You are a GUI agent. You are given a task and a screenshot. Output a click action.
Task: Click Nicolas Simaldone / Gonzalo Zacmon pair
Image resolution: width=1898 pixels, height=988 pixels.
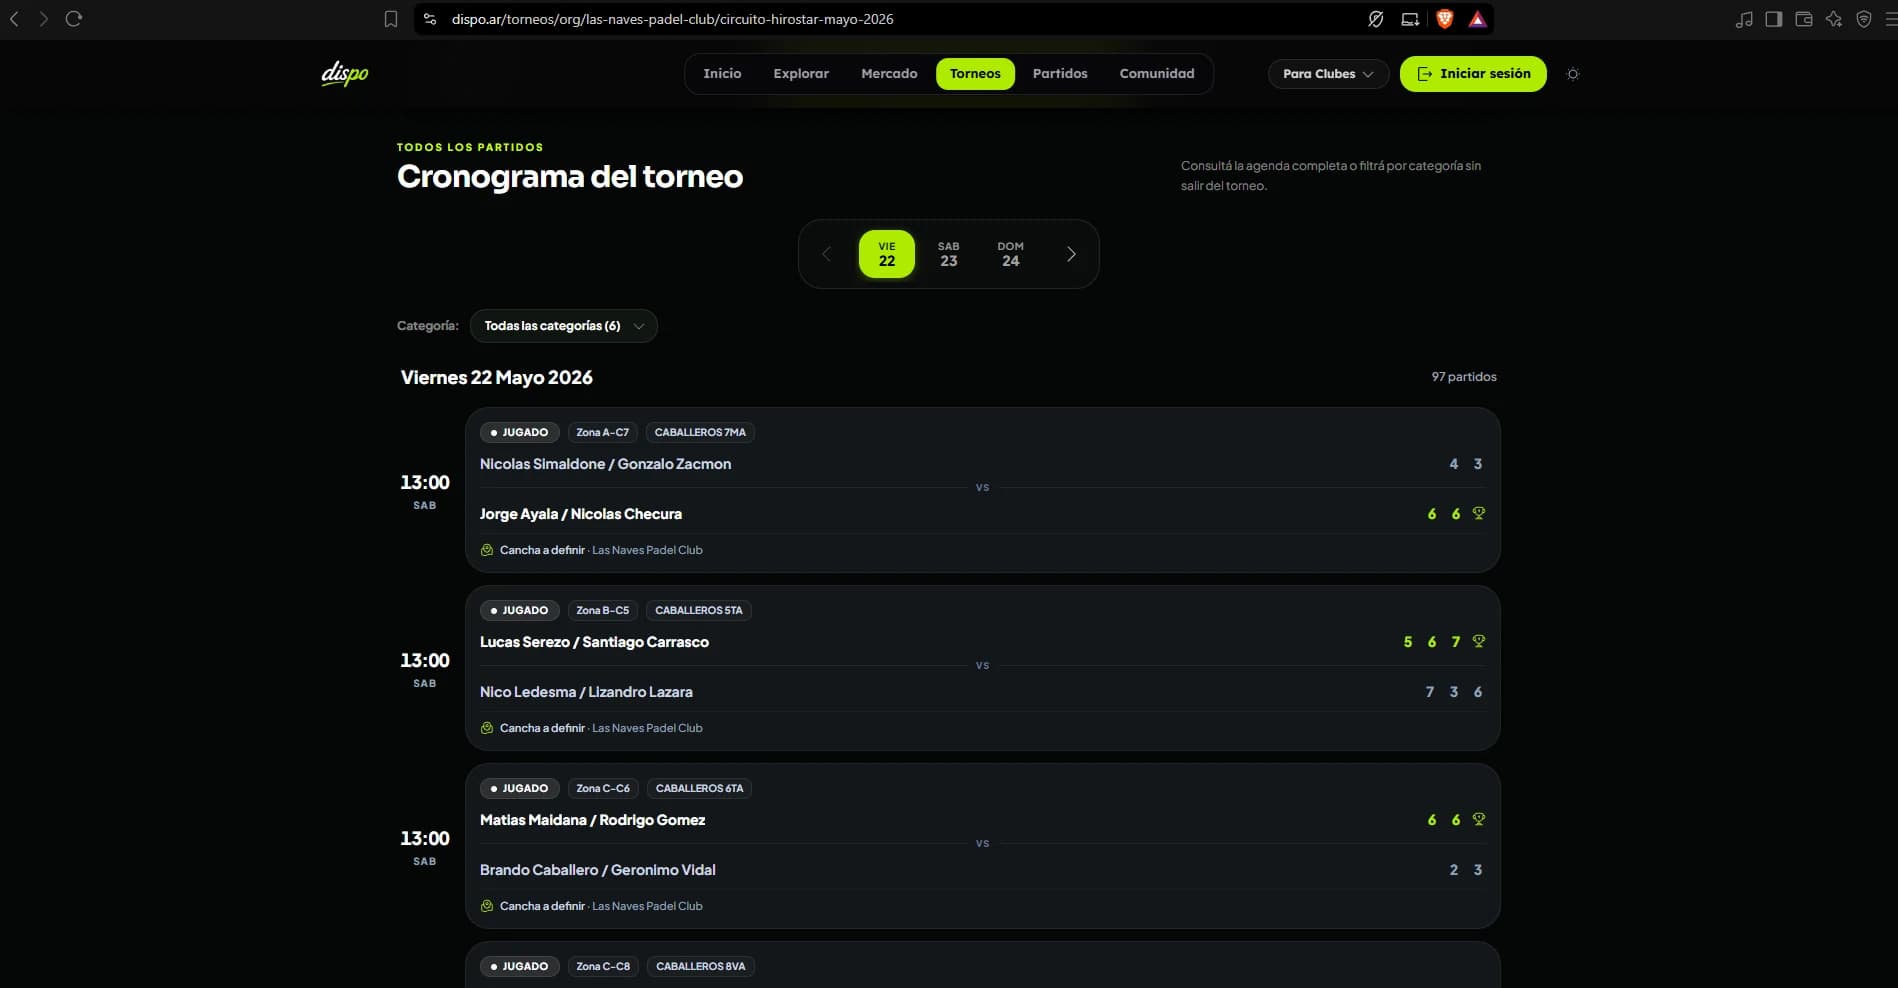pos(605,464)
